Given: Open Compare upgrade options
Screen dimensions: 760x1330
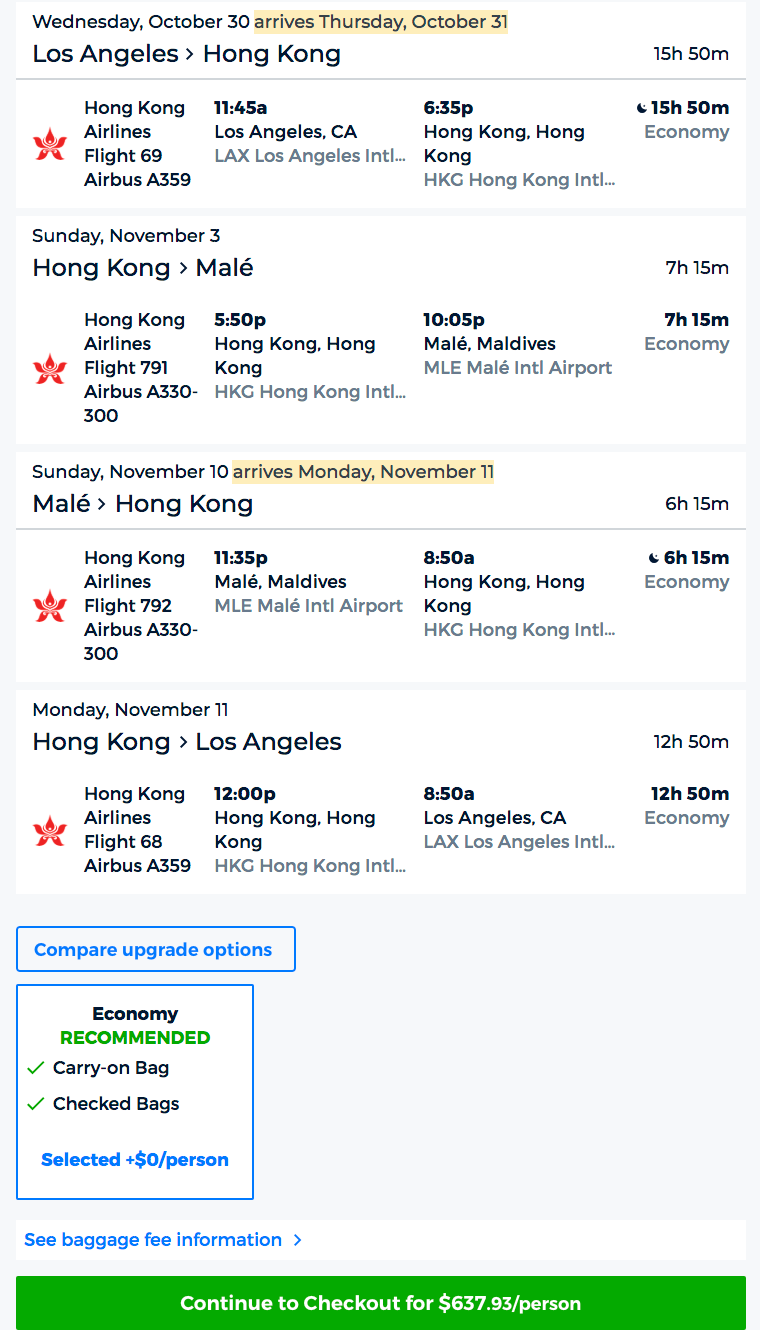Looking at the screenshot, I should pos(155,949).
